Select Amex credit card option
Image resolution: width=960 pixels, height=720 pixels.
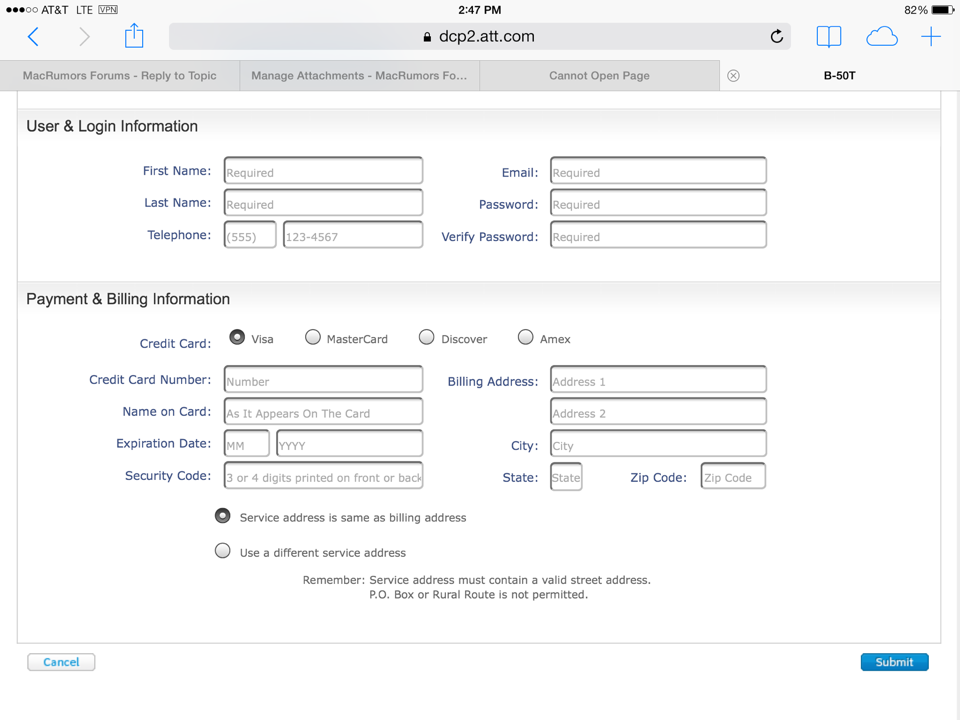tap(525, 337)
